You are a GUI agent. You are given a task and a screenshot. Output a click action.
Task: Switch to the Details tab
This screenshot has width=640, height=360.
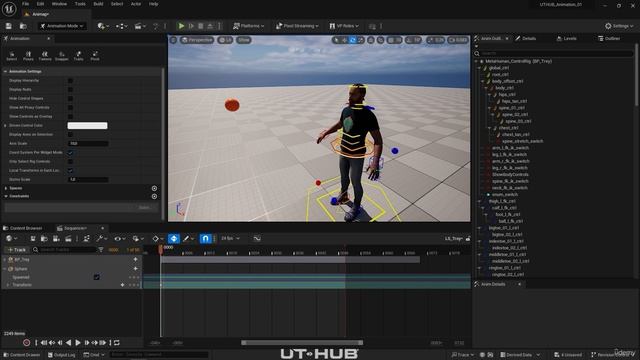(x=525, y=38)
